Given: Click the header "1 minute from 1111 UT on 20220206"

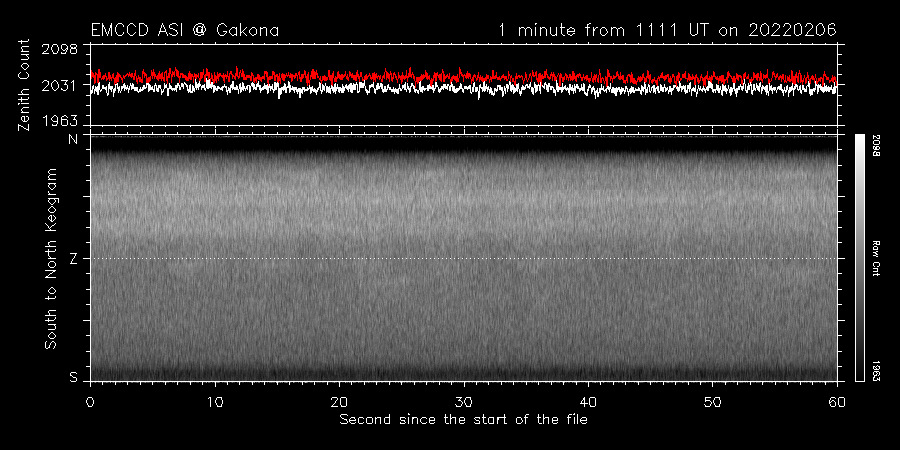Looking at the screenshot, I should [x=667, y=30].
